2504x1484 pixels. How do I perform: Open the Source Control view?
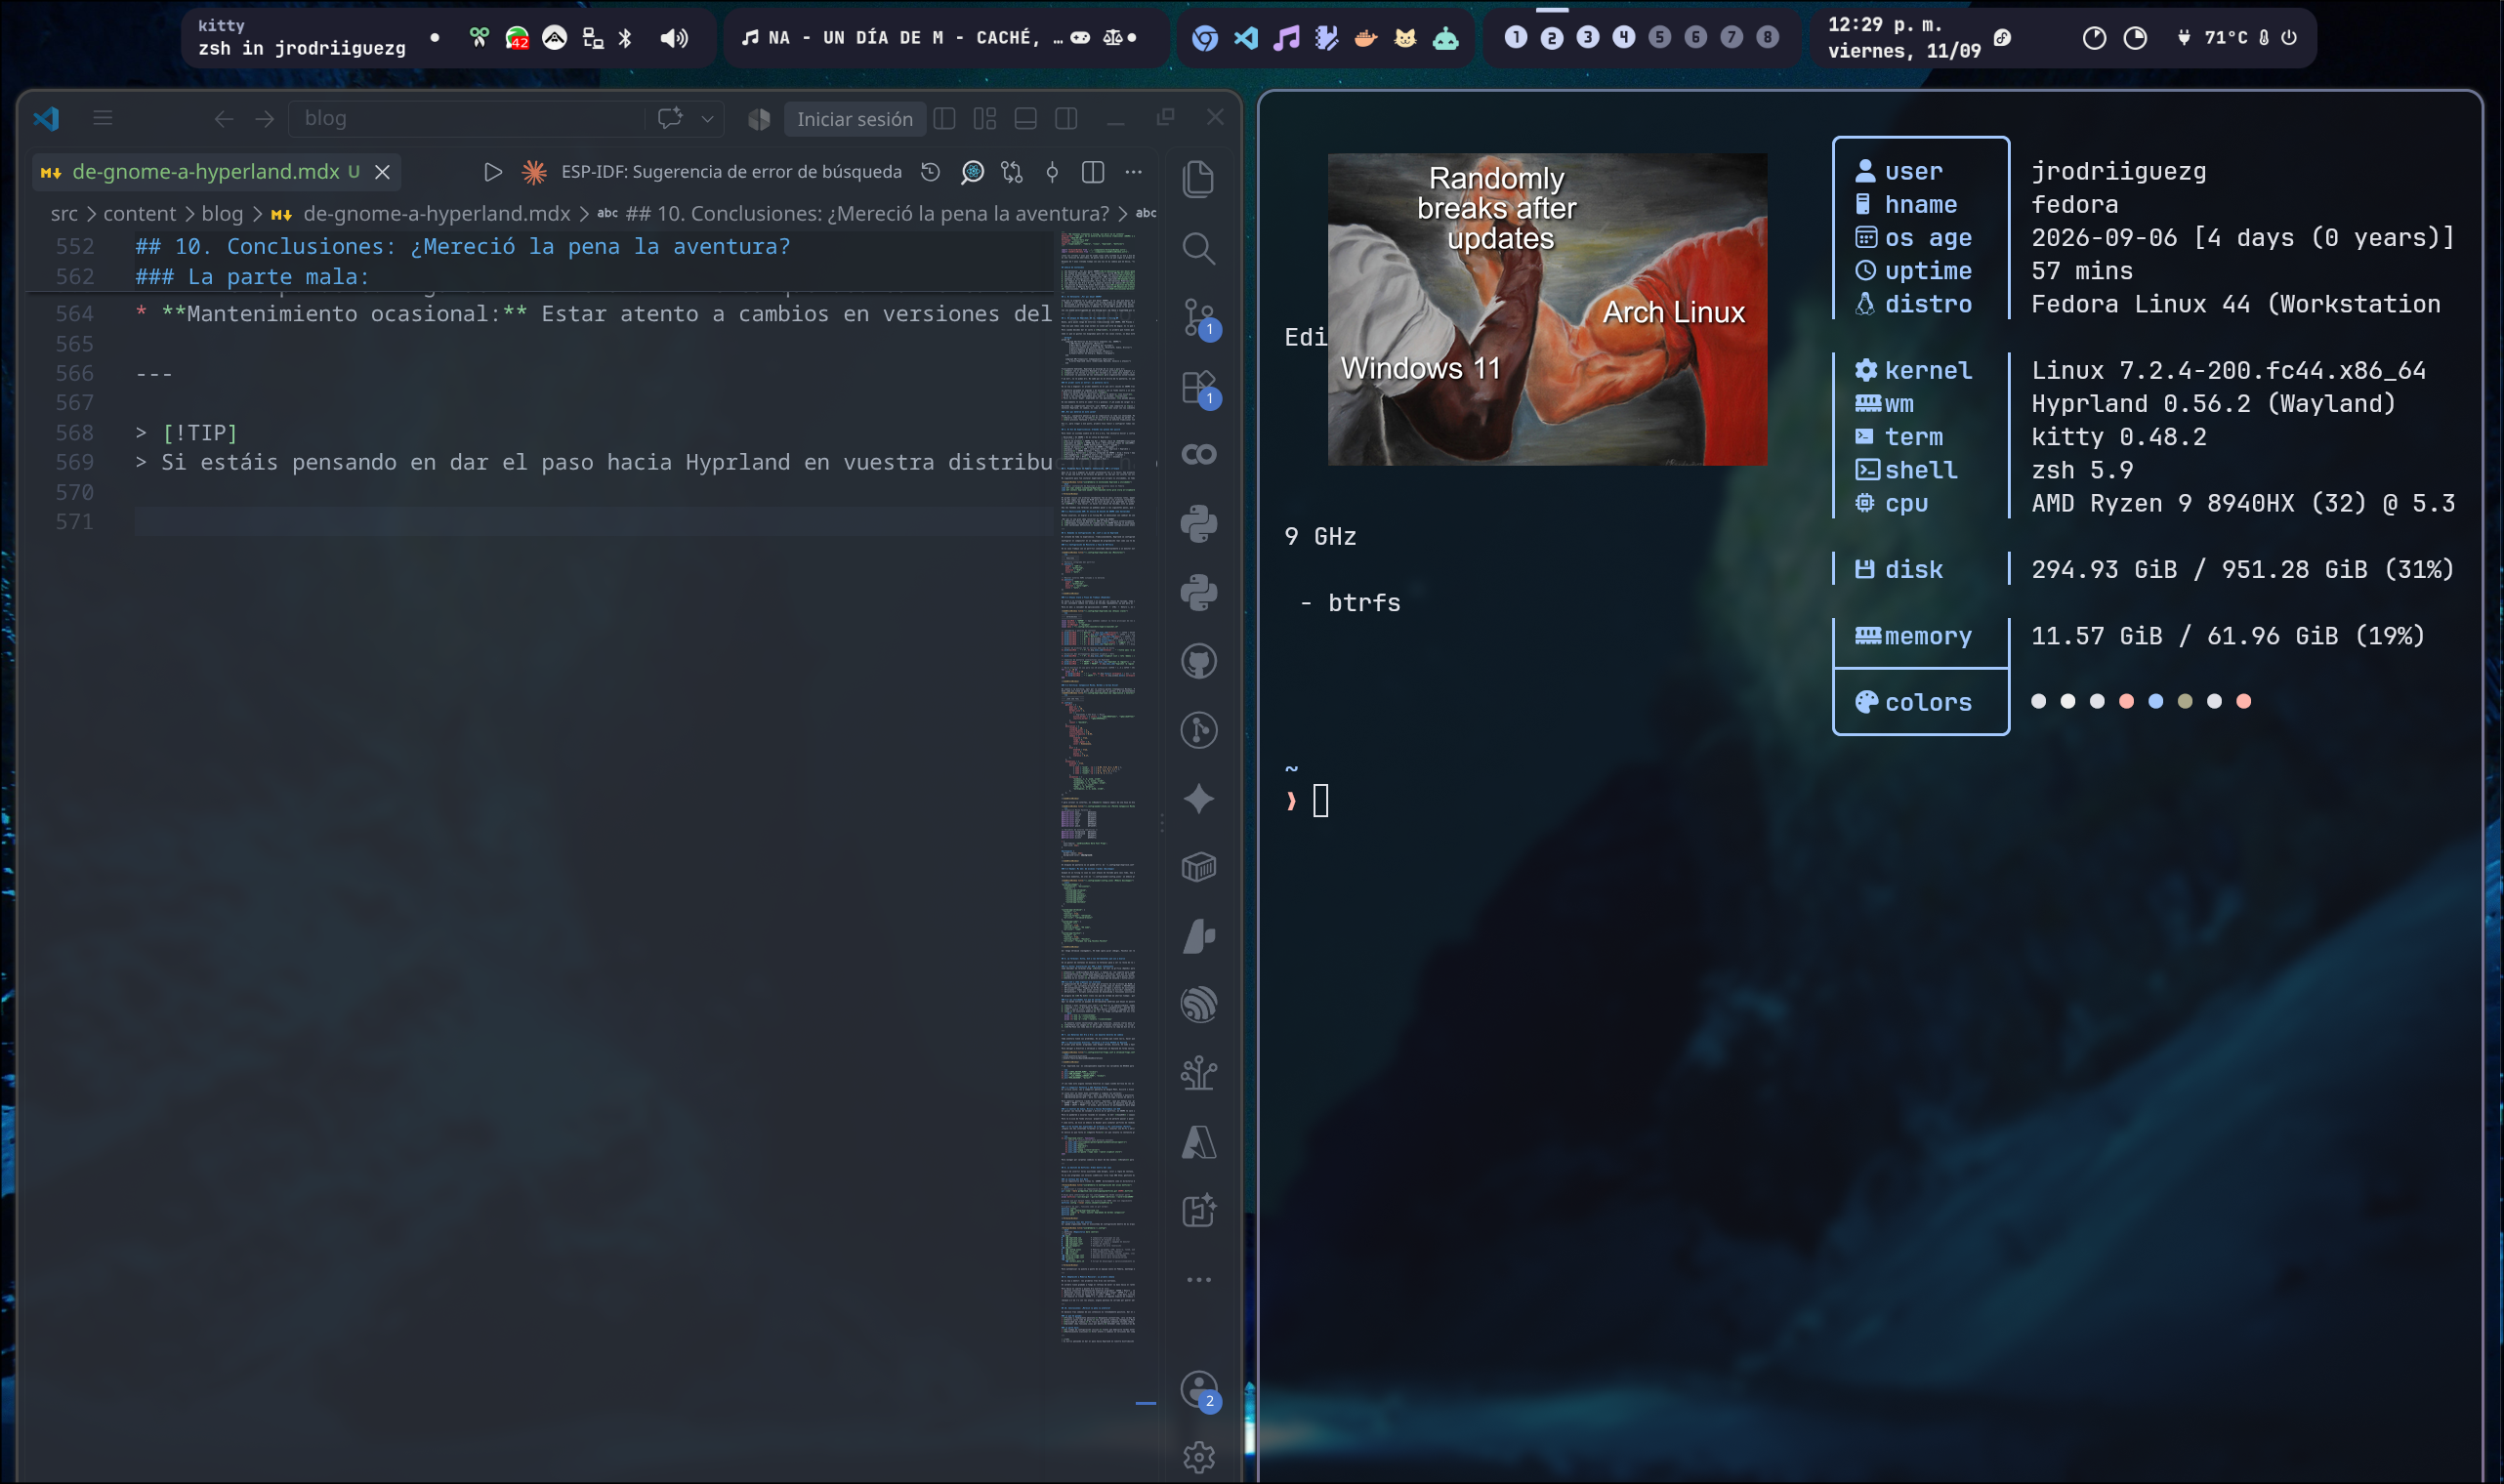click(x=1198, y=317)
